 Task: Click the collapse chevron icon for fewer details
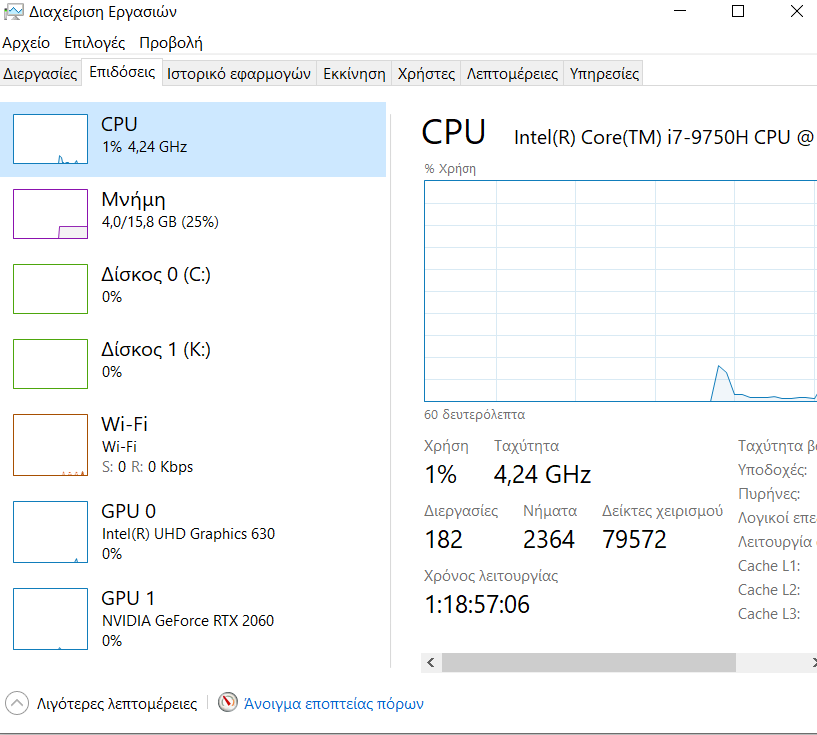(17, 703)
